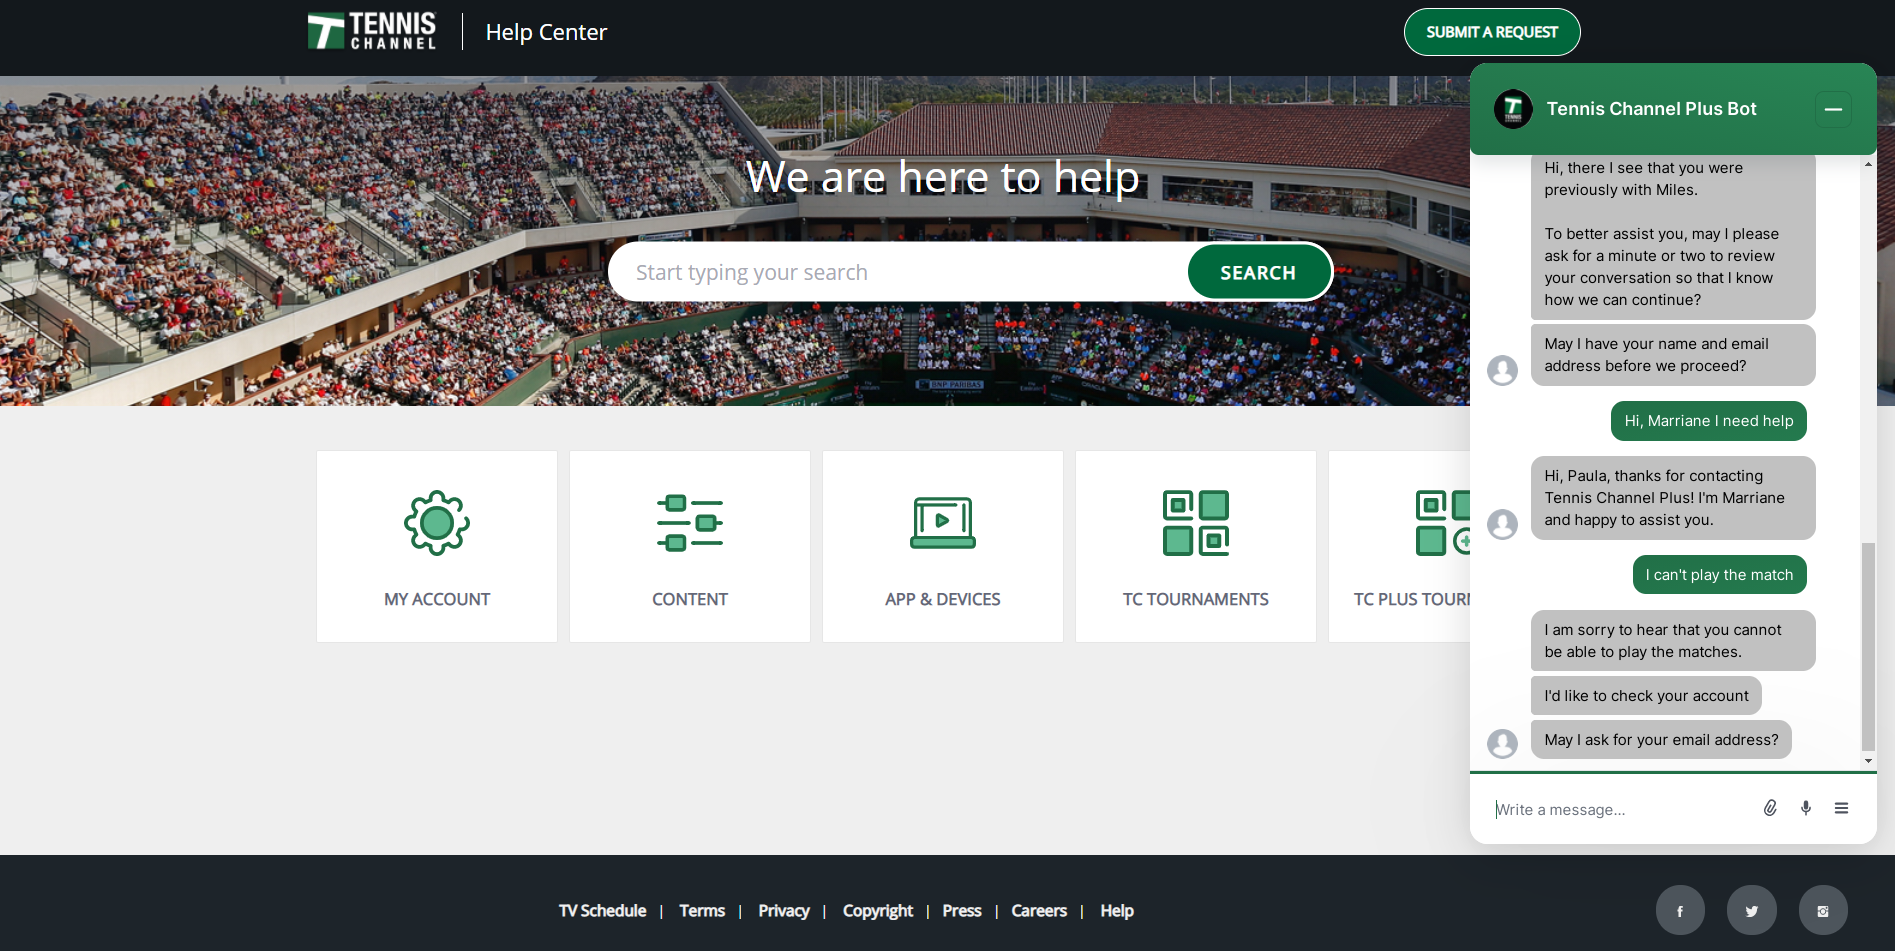Click the Submit a Request button
The image size is (1895, 951).
click(1492, 32)
